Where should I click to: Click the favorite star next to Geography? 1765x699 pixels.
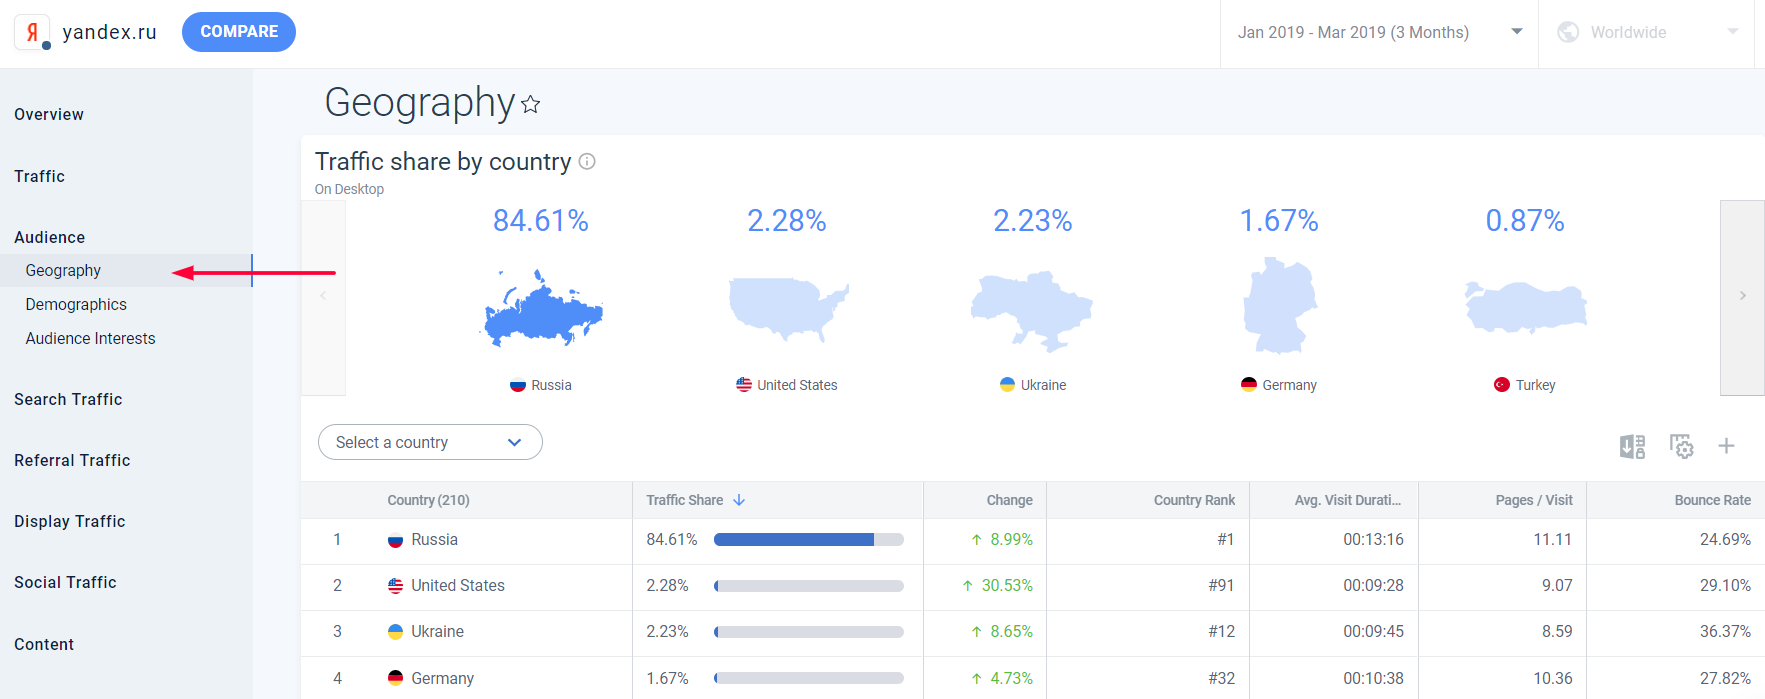[x=531, y=104]
